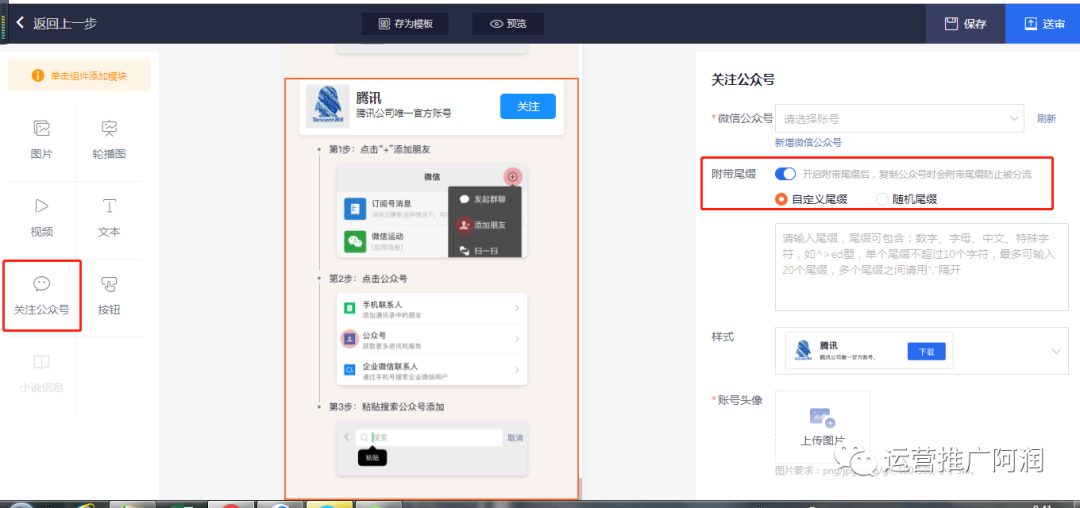Click the 搜索 search field in step 3
The width and height of the screenshot is (1080, 508).
tap(429, 437)
